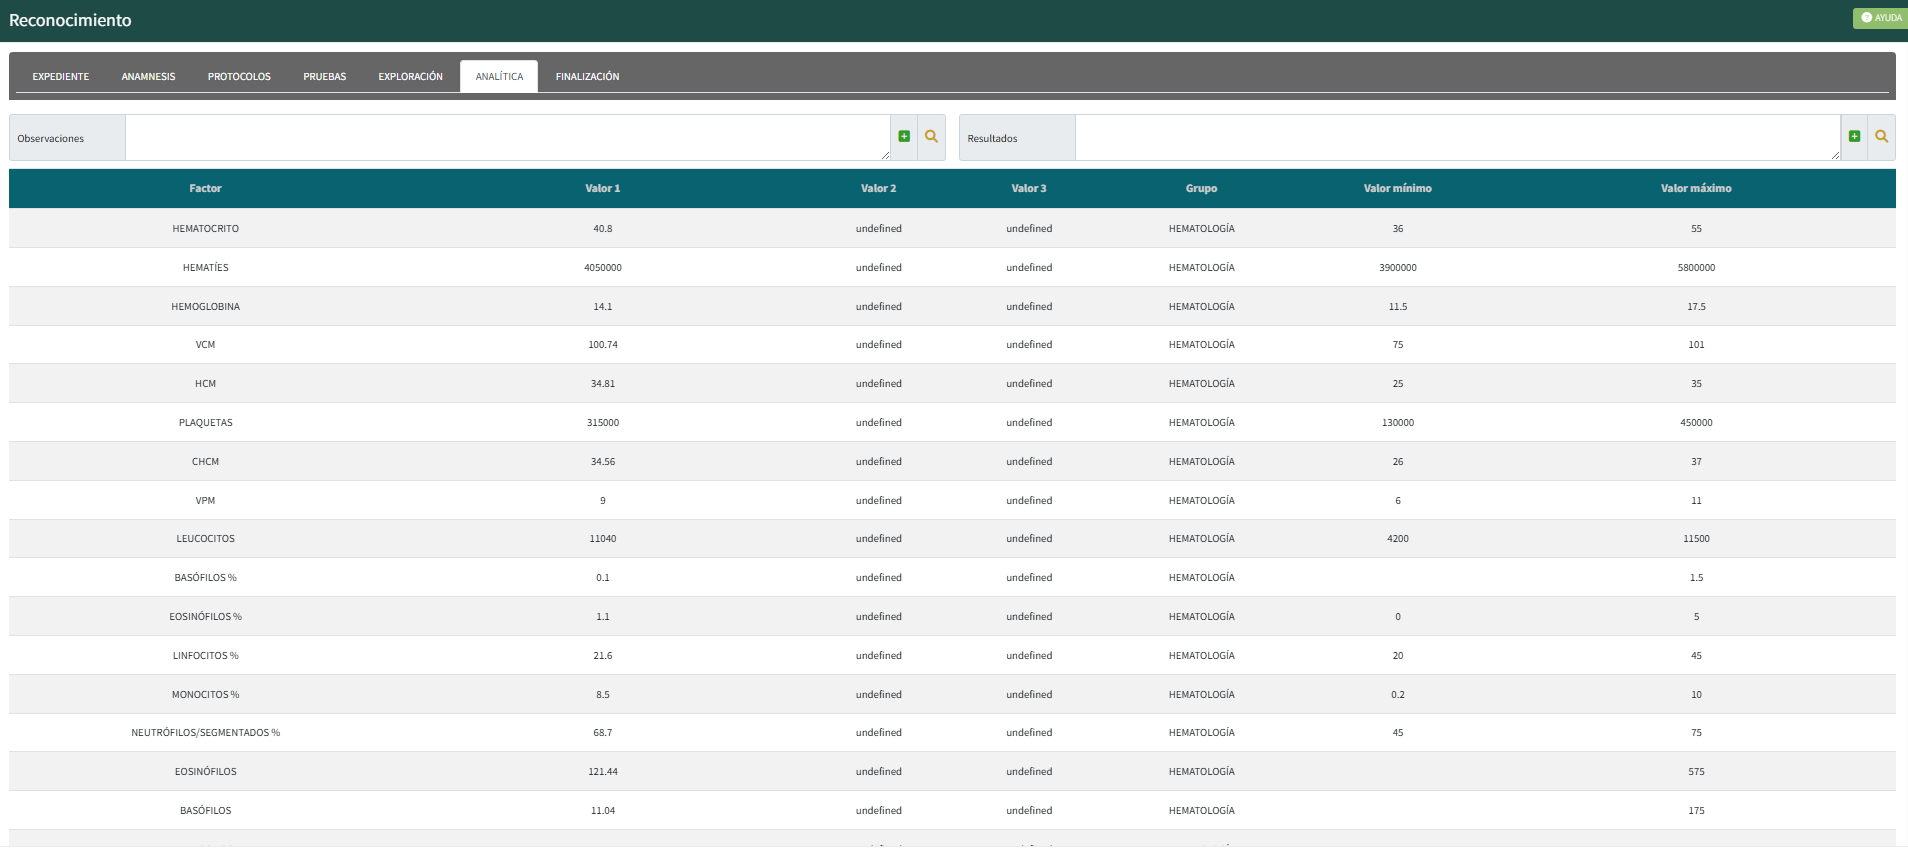Viewport: 1908px width, 852px height.
Task: Open the PROTOCOLOS tab
Action: point(239,77)
